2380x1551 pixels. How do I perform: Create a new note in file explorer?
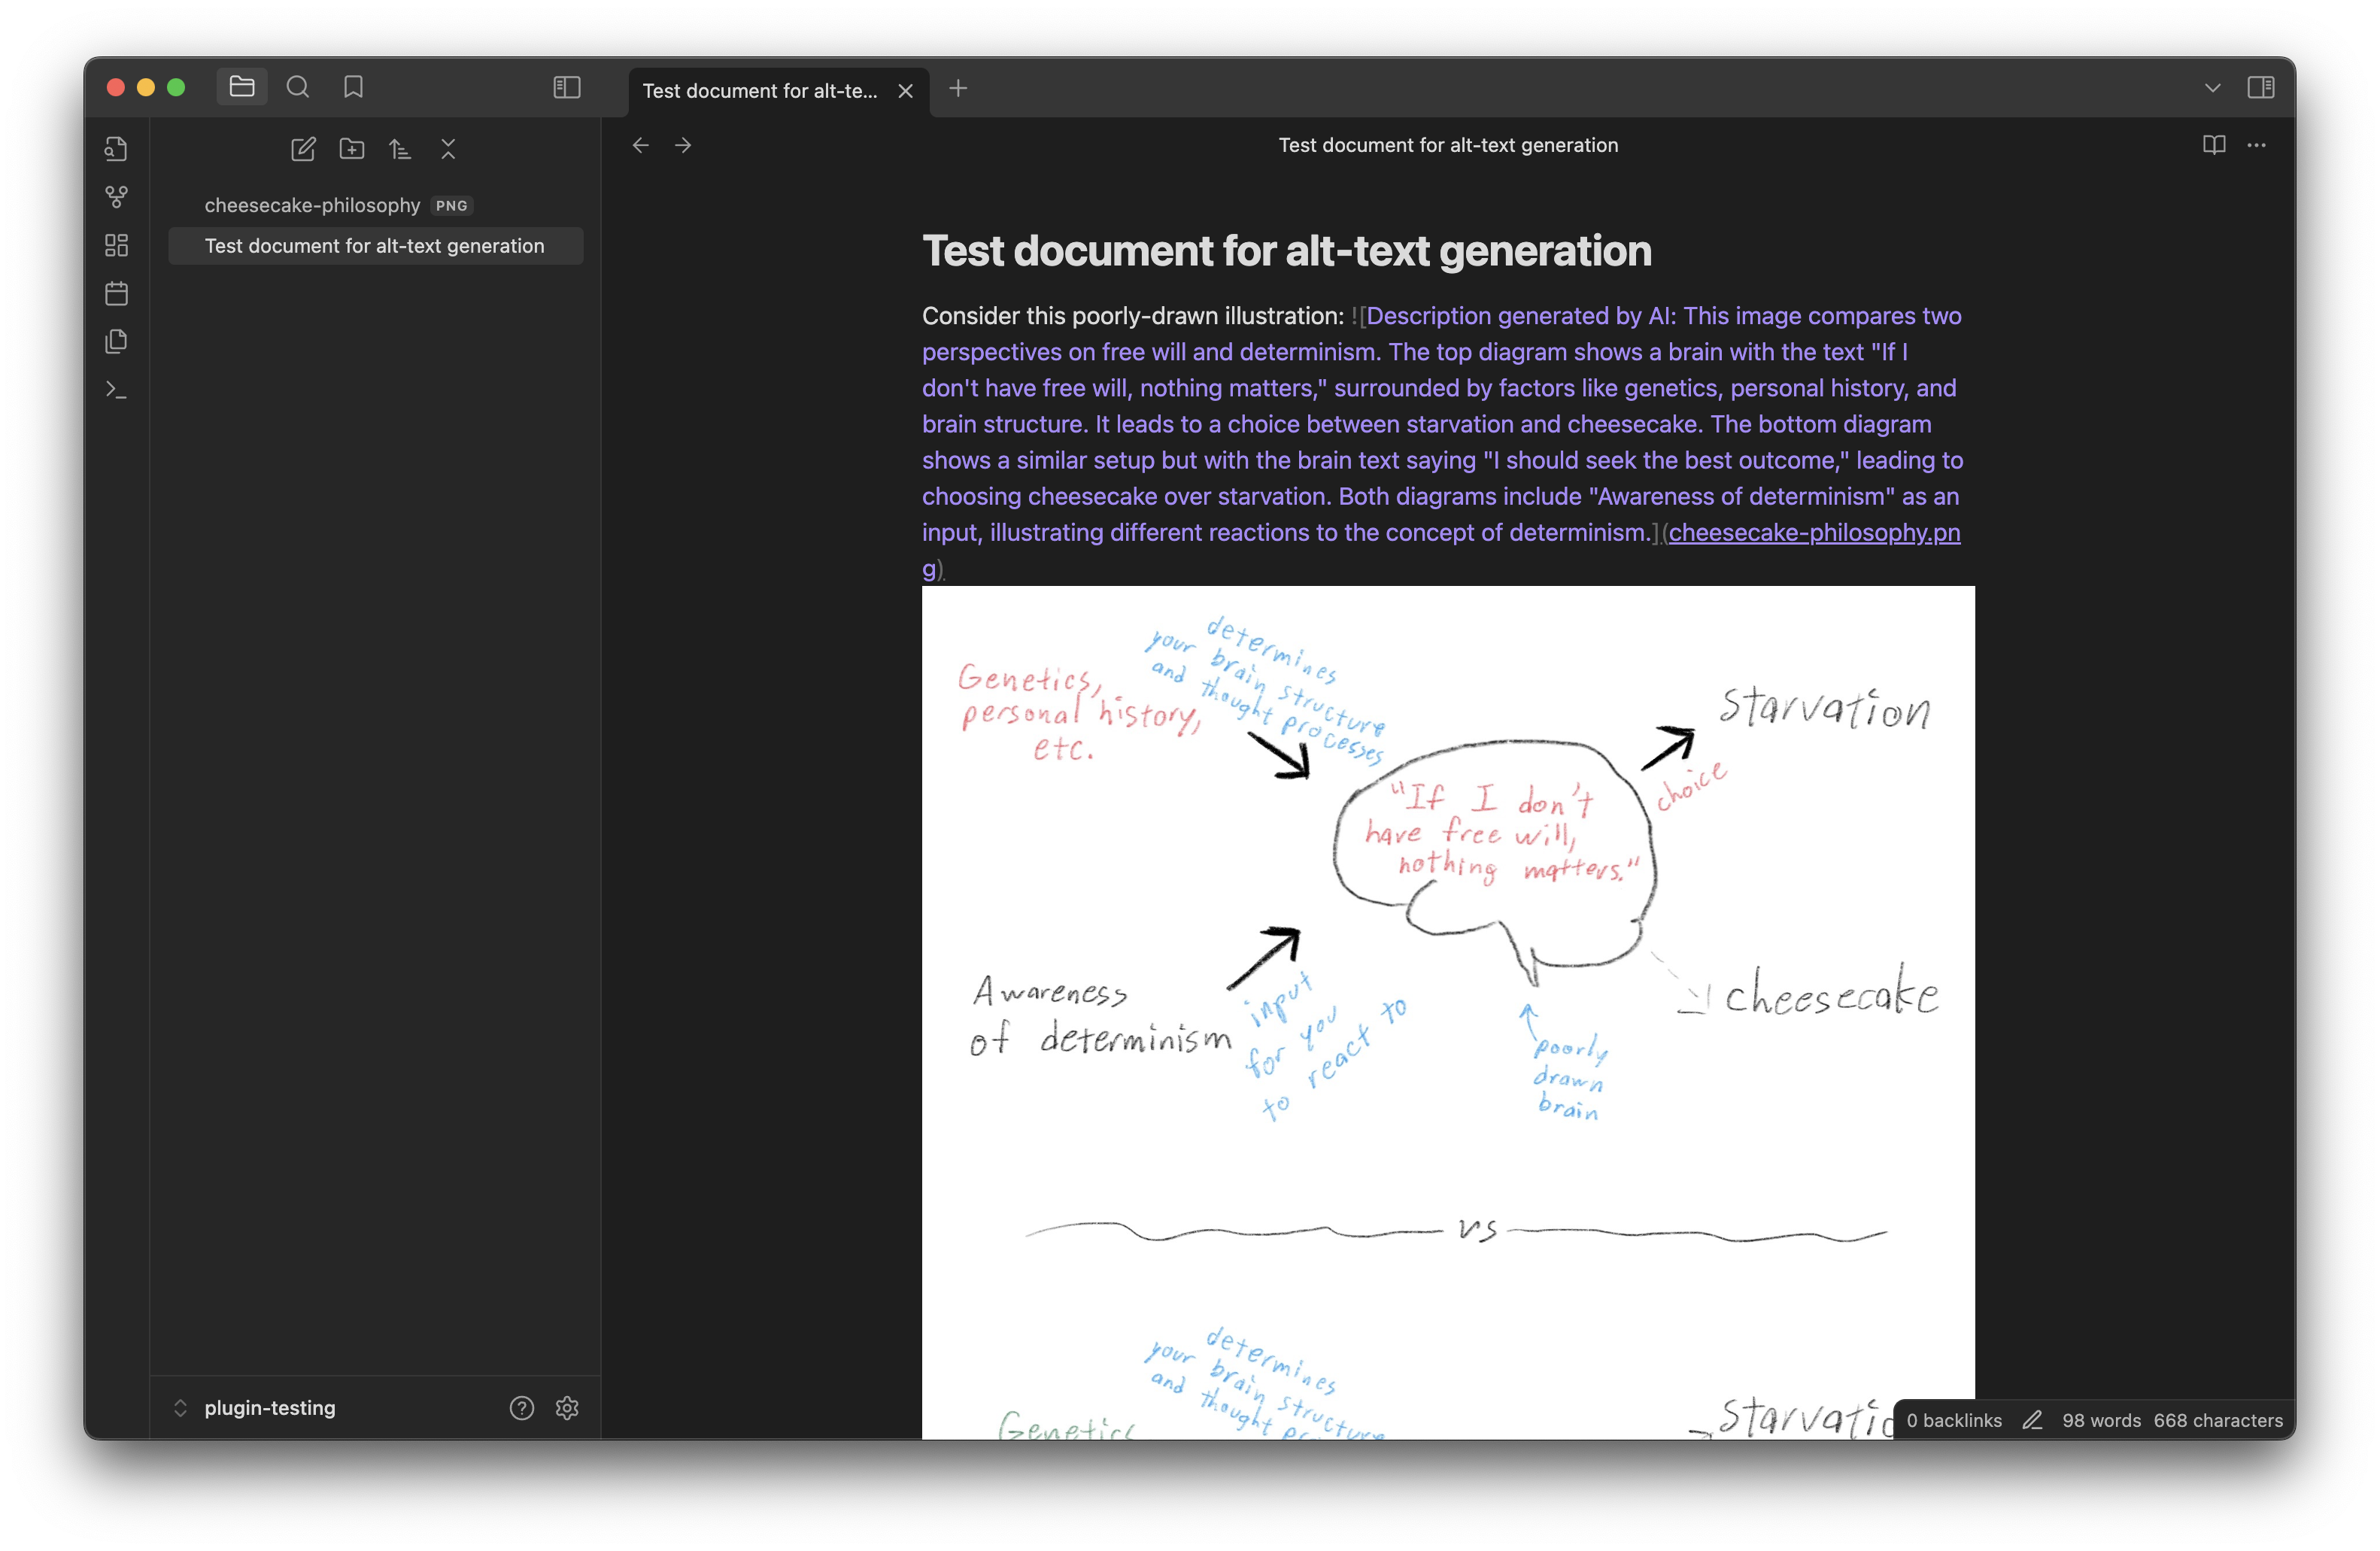[x=303, y=149]
